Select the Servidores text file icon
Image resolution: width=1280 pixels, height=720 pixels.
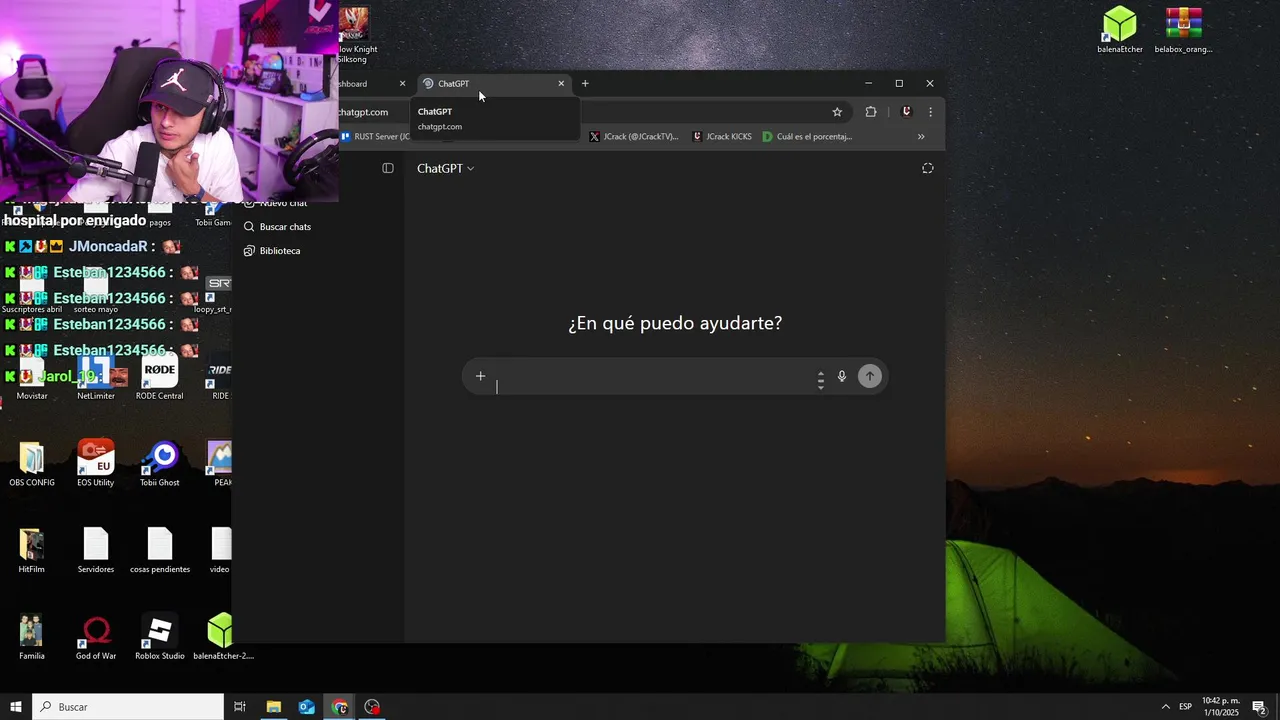click(96, 551)
